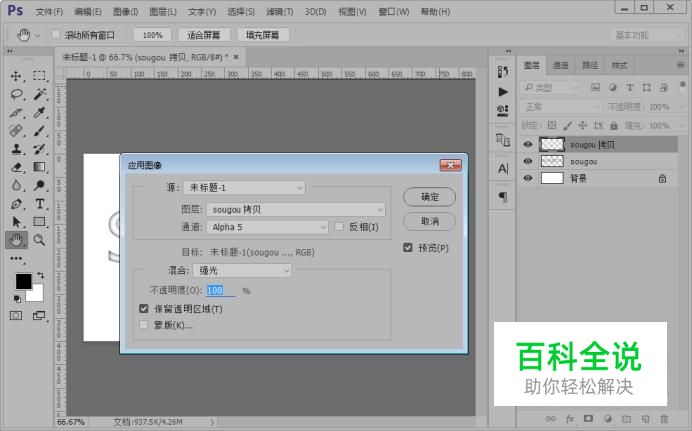This screenshot has height=431, width=692.
Task: Open the 文件(F) menu
Action: (x=49, y=11)
